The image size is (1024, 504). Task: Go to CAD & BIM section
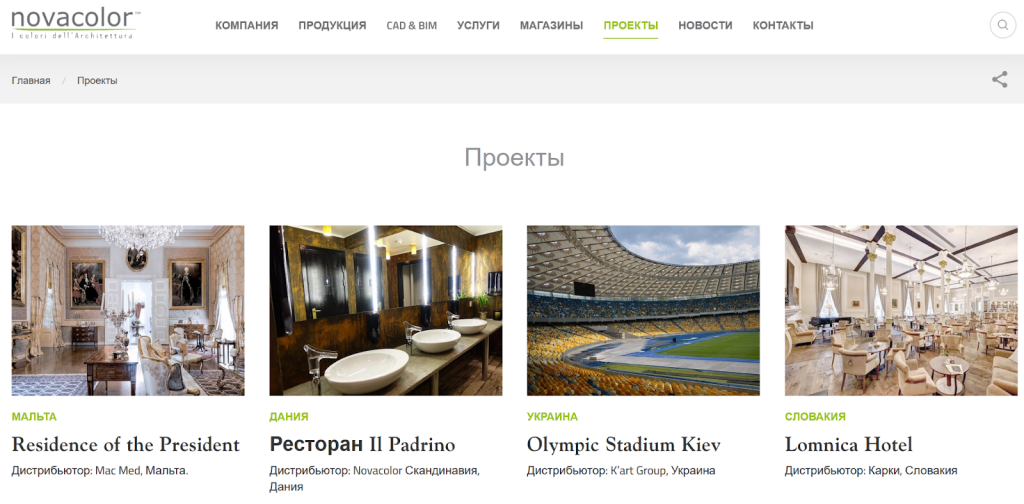(412, 25)
